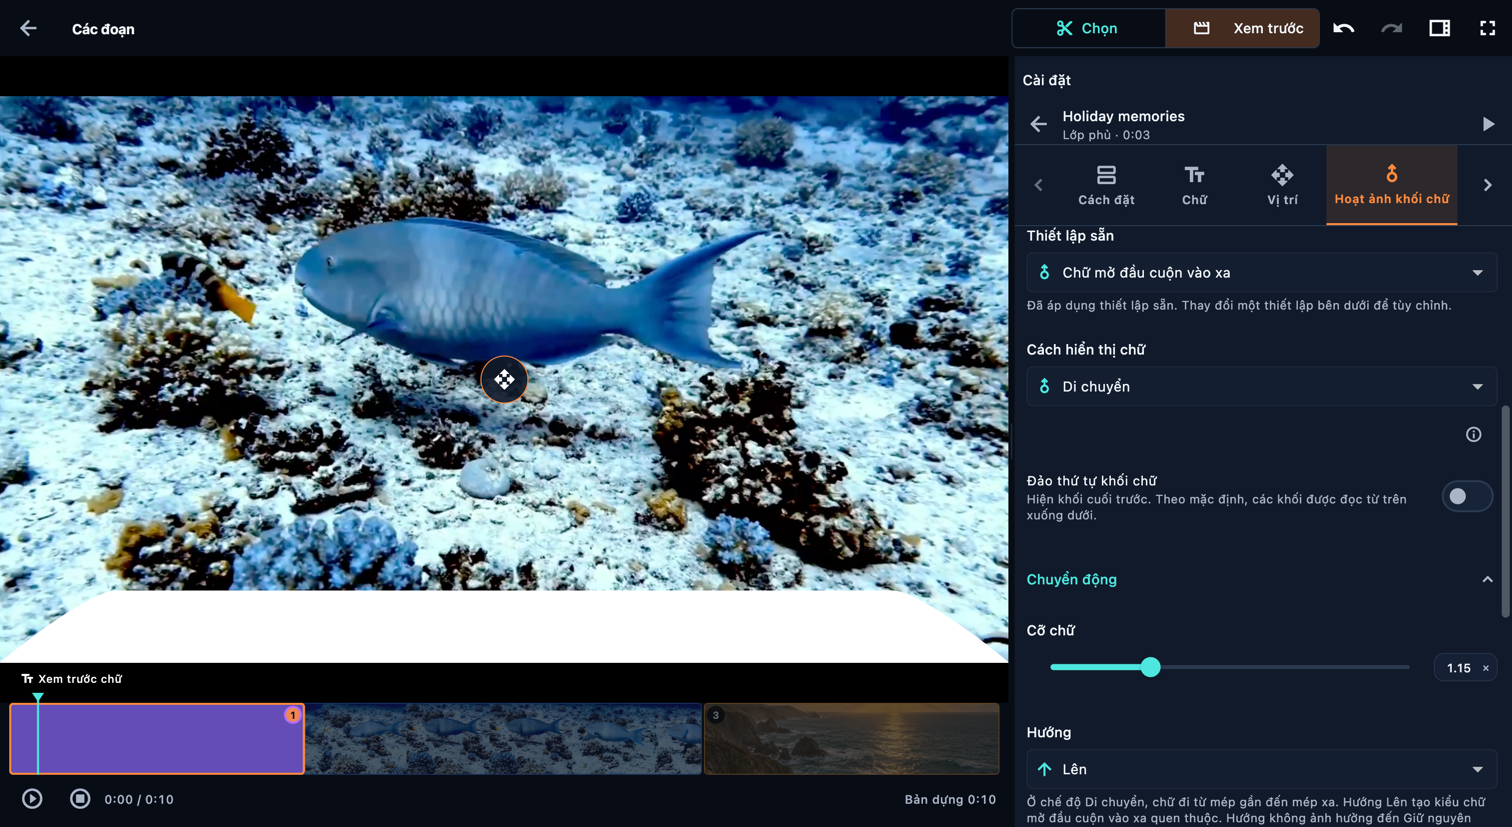Click the redo arrow icon
Screen dimensions: 1512x827
pyautogui.click(x=1391, y=28)
